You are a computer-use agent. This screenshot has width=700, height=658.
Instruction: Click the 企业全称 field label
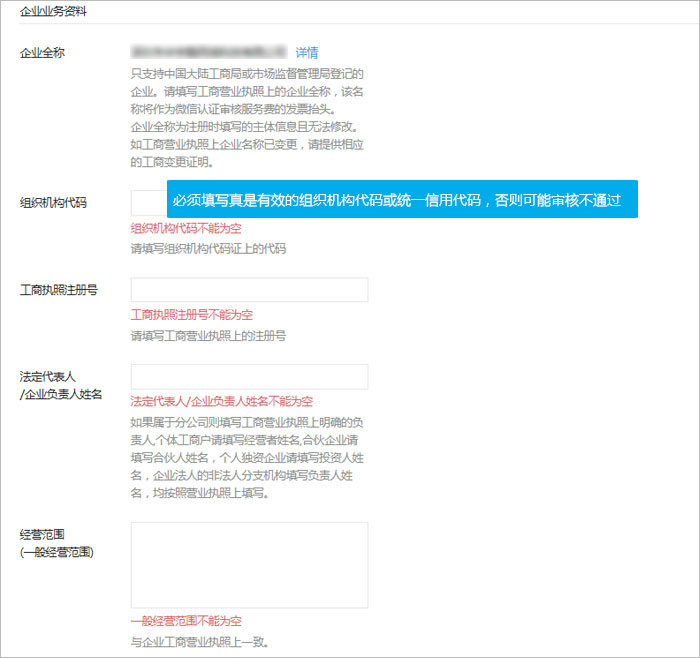pyautogui.click(x=42, y=53)
